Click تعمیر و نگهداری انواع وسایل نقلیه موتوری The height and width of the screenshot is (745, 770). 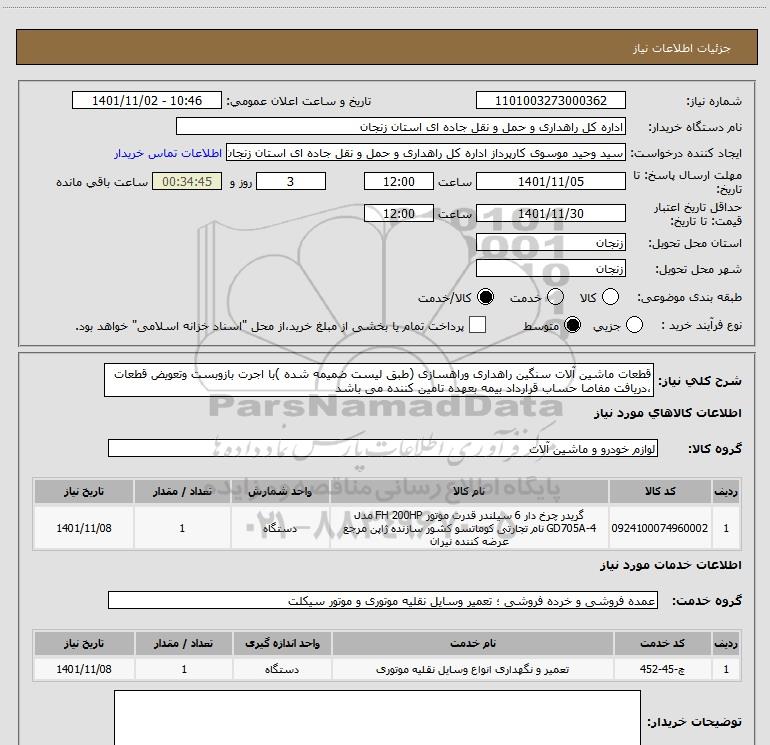tap(472, 669)
